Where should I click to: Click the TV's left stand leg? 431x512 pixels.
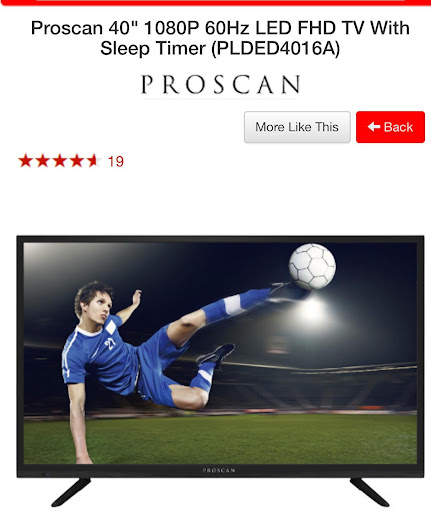[71, 492]
